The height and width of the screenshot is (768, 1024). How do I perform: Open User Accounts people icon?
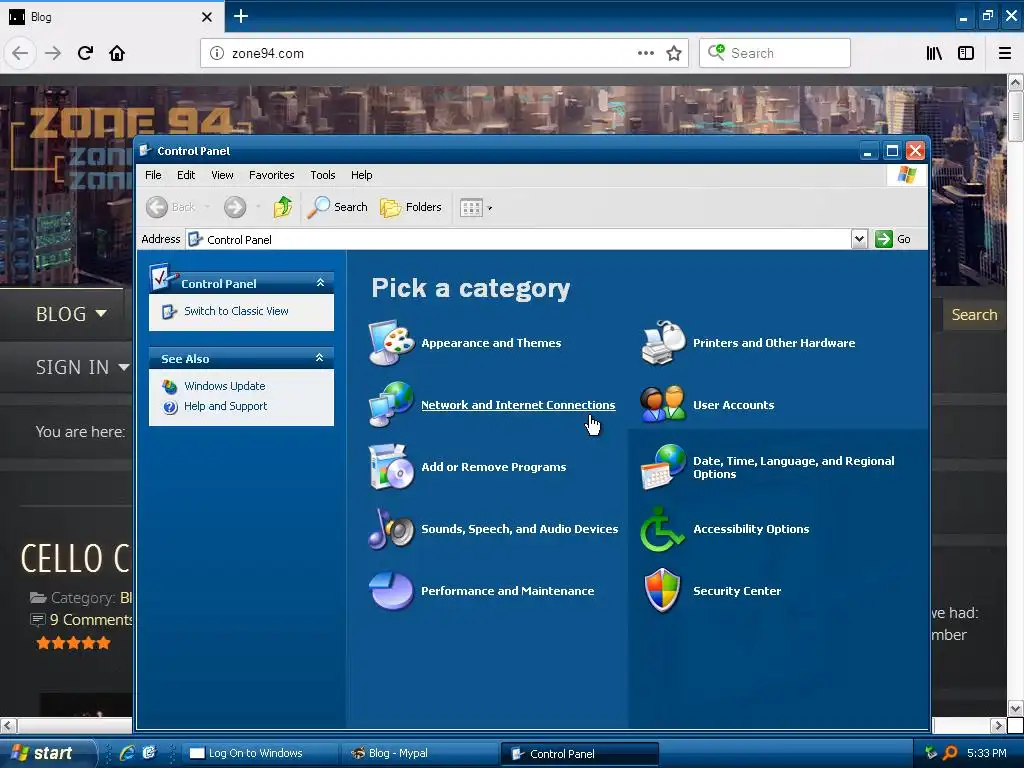tap(663, 405)
